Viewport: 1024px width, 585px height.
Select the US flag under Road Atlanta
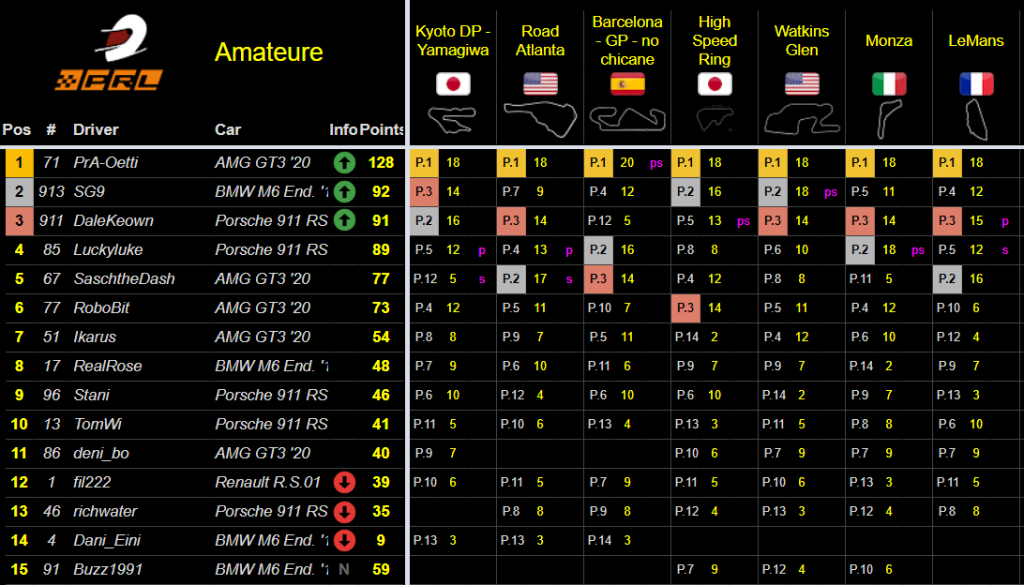point(540,84)
